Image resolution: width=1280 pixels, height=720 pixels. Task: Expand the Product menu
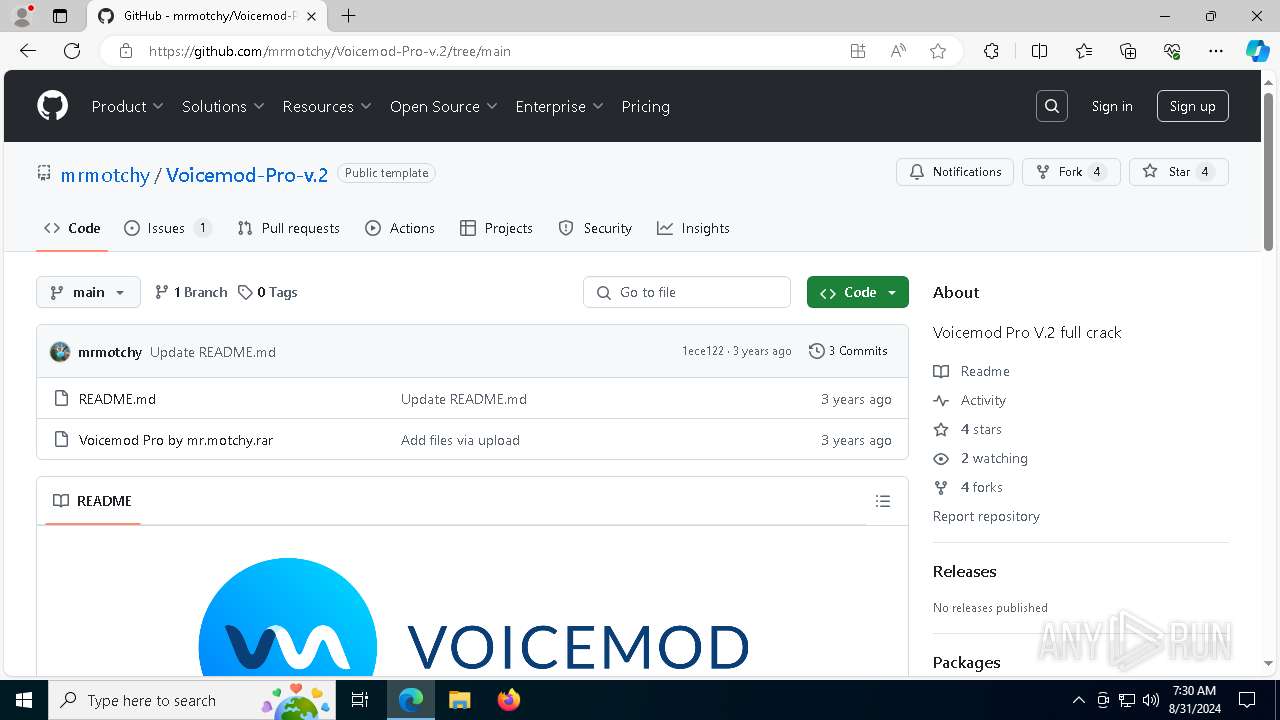(127, 106)
